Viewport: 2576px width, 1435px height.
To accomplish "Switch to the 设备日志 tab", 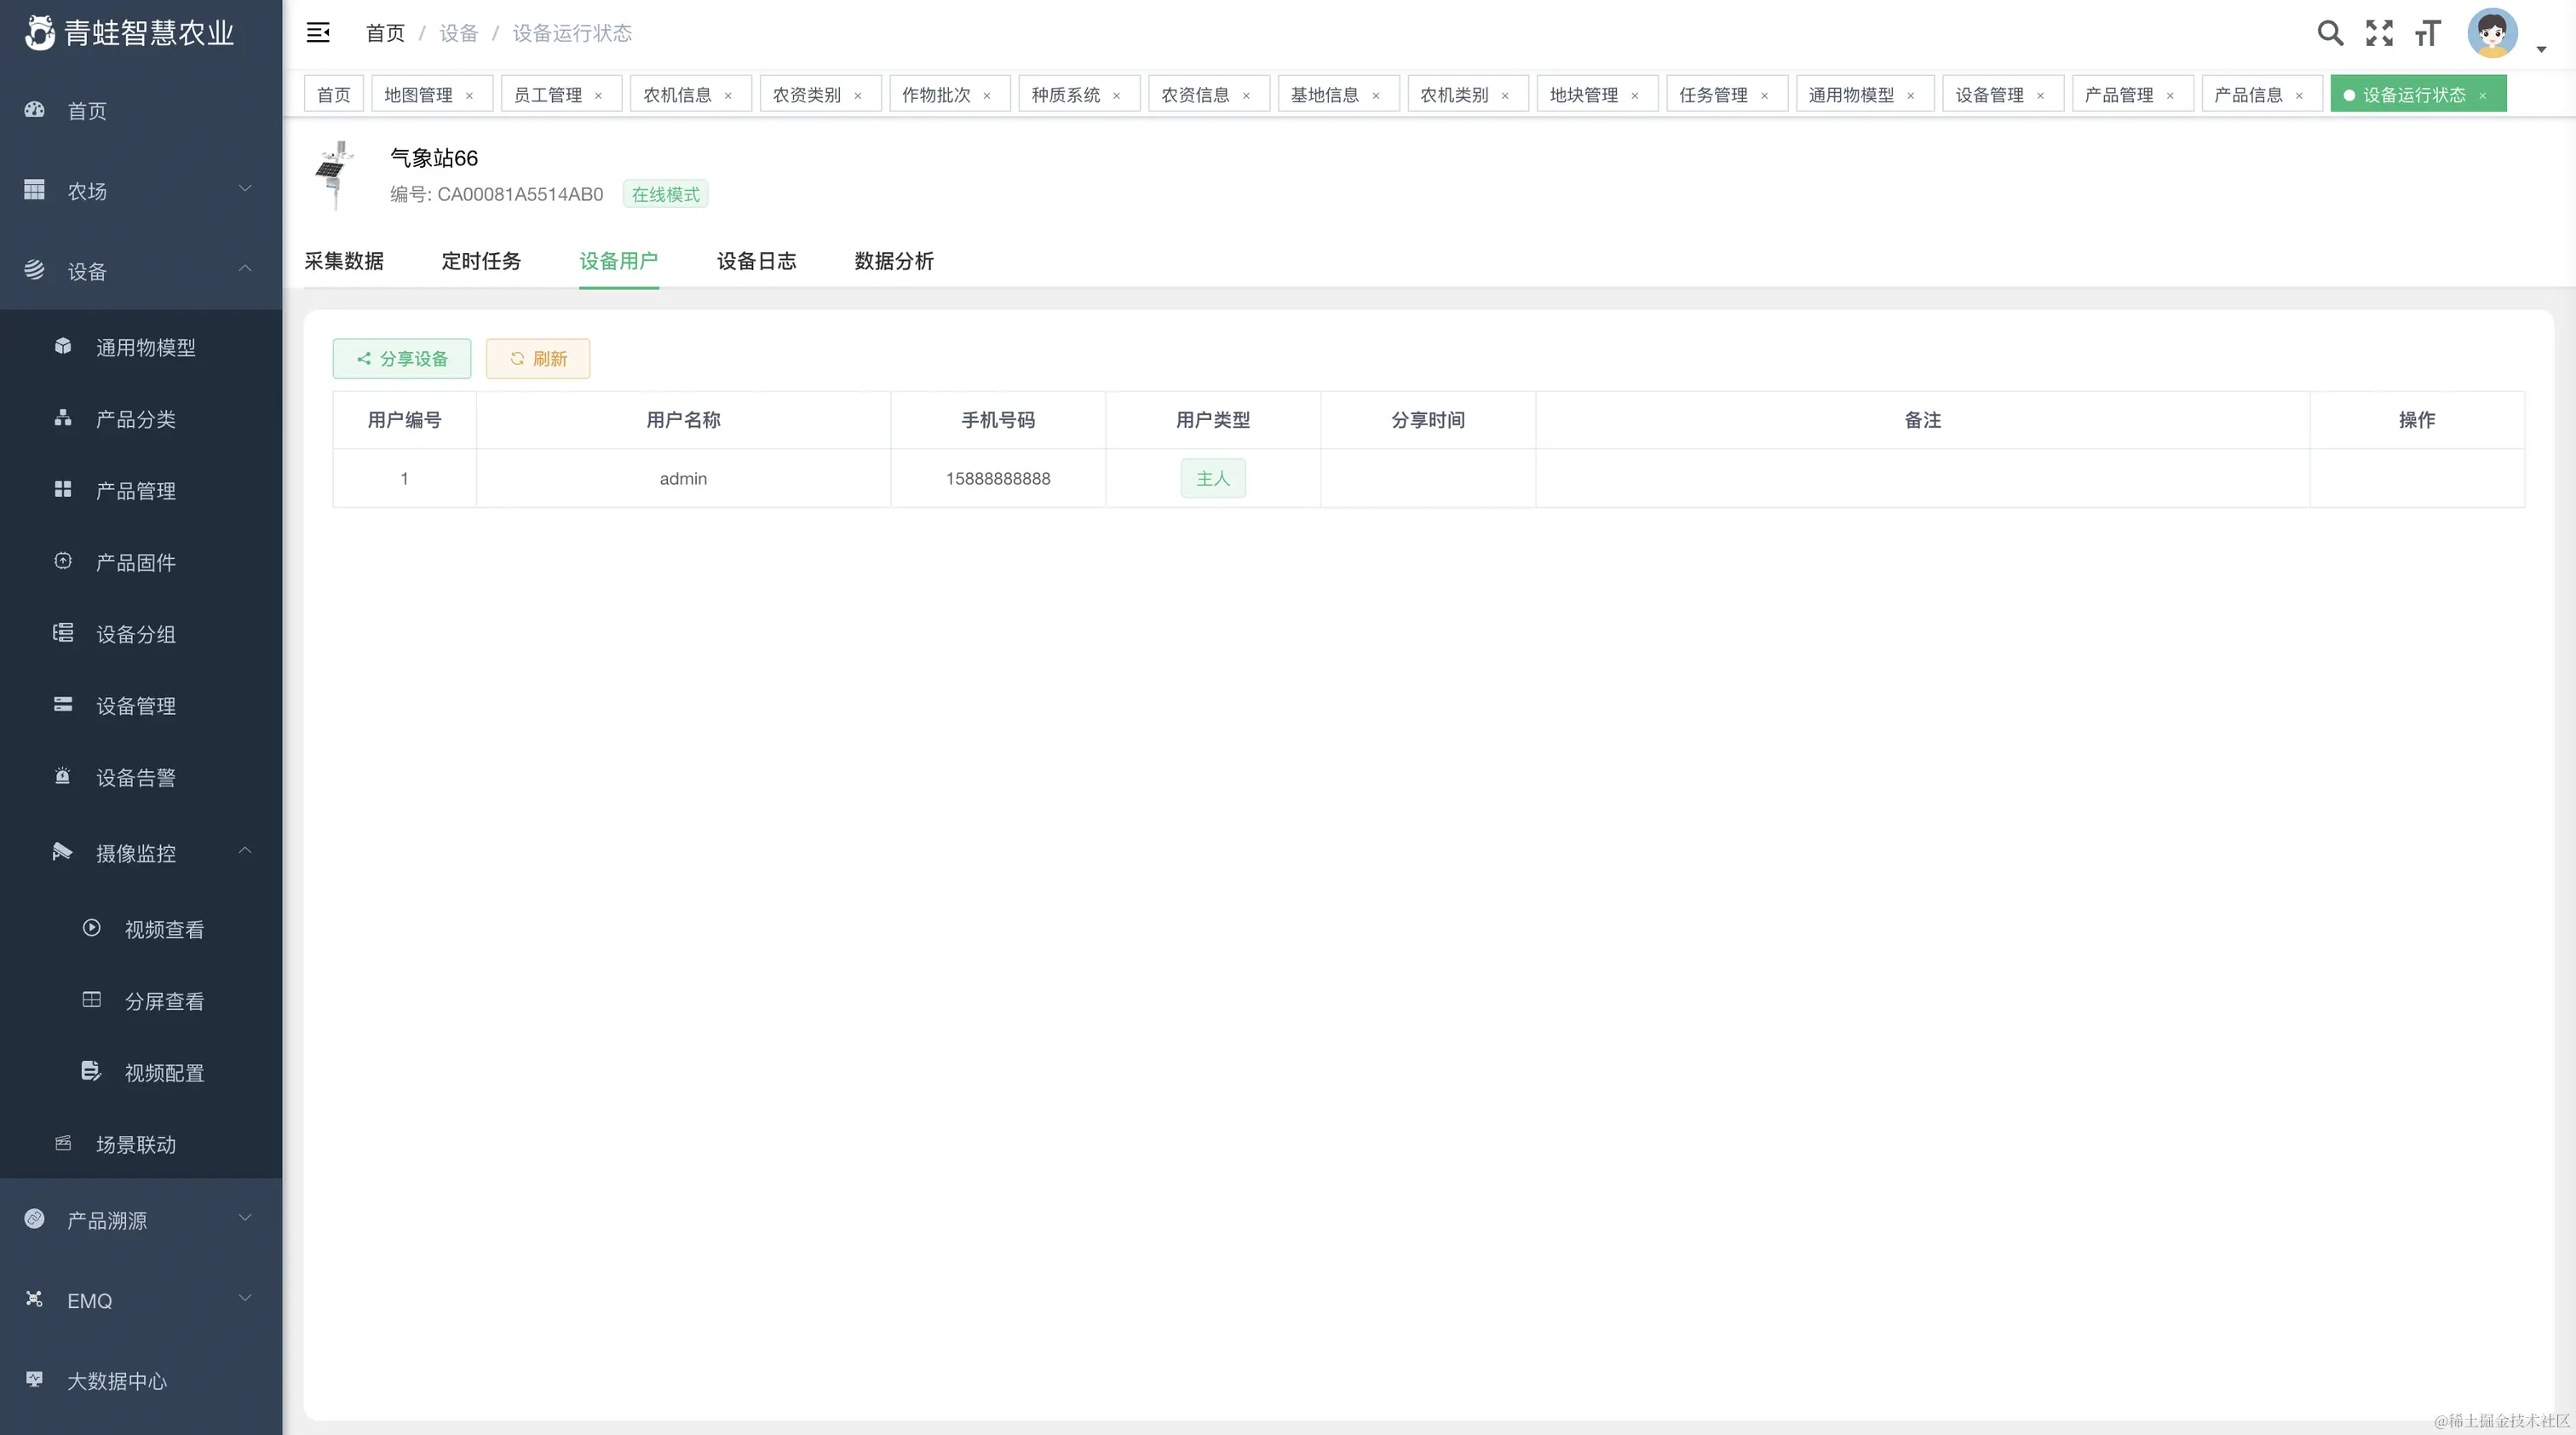I will [757, 261].
